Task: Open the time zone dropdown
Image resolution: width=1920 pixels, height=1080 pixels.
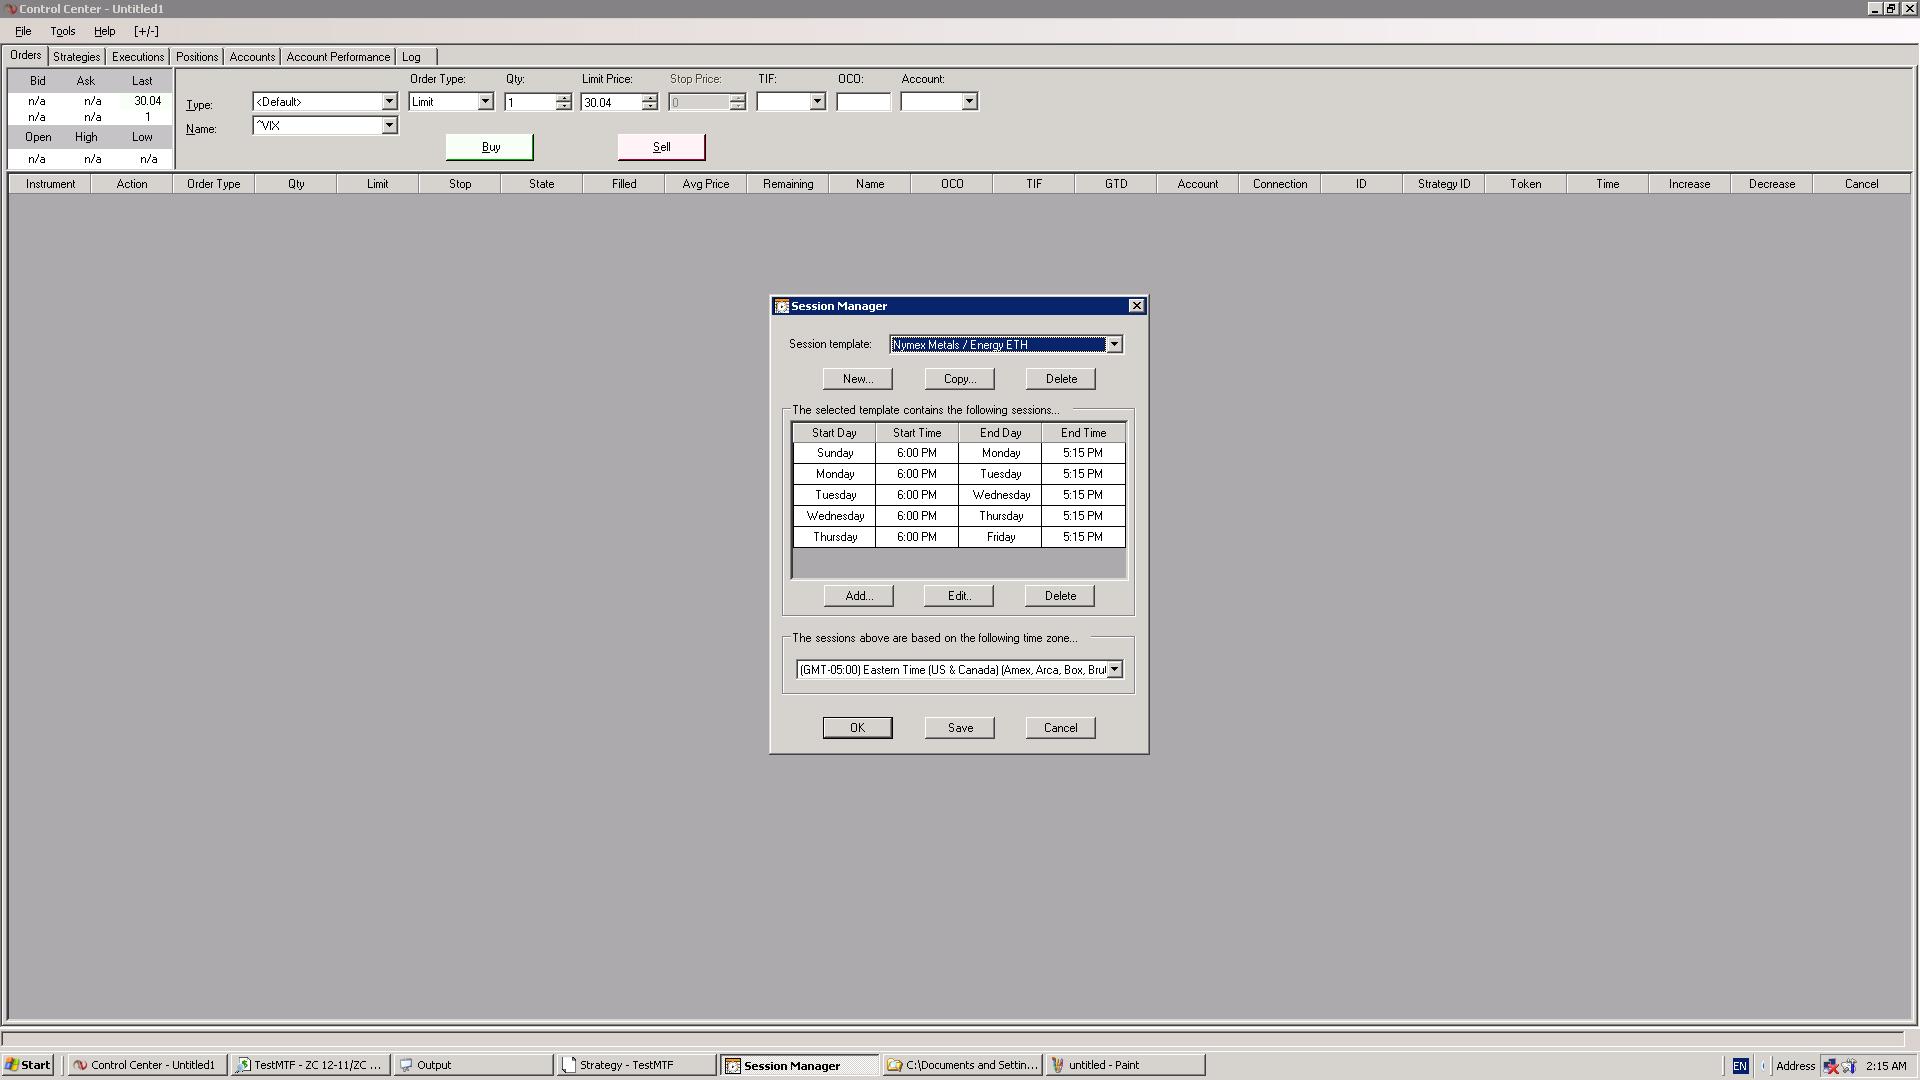Action: 1114,670
